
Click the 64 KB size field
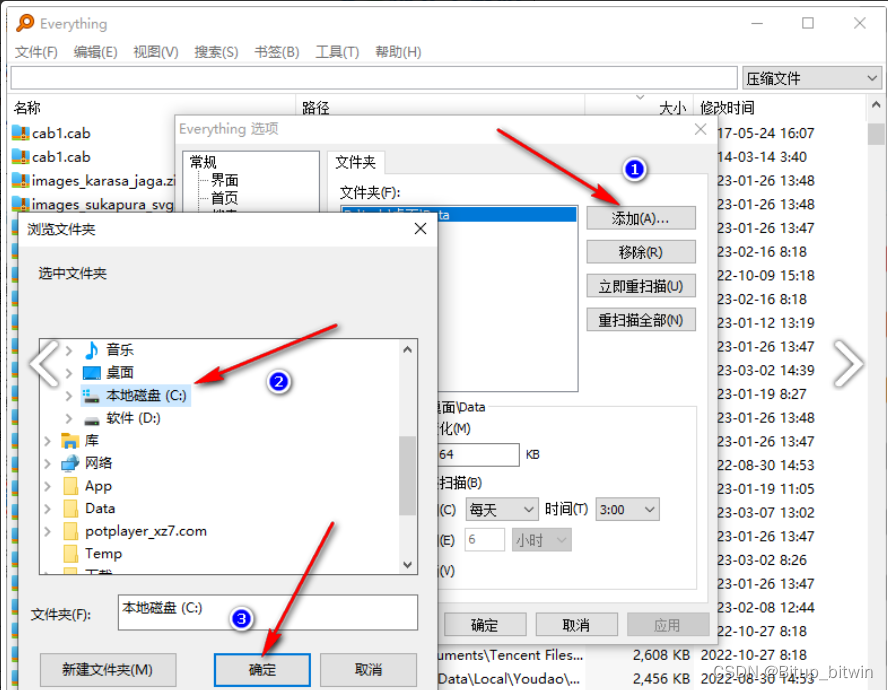click(477, 454)
